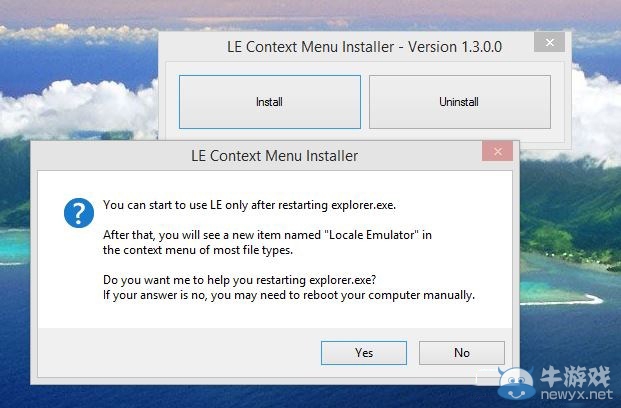Click the blue question mark icon
Viewport: 621px width, 408px height.
point(79,213)
